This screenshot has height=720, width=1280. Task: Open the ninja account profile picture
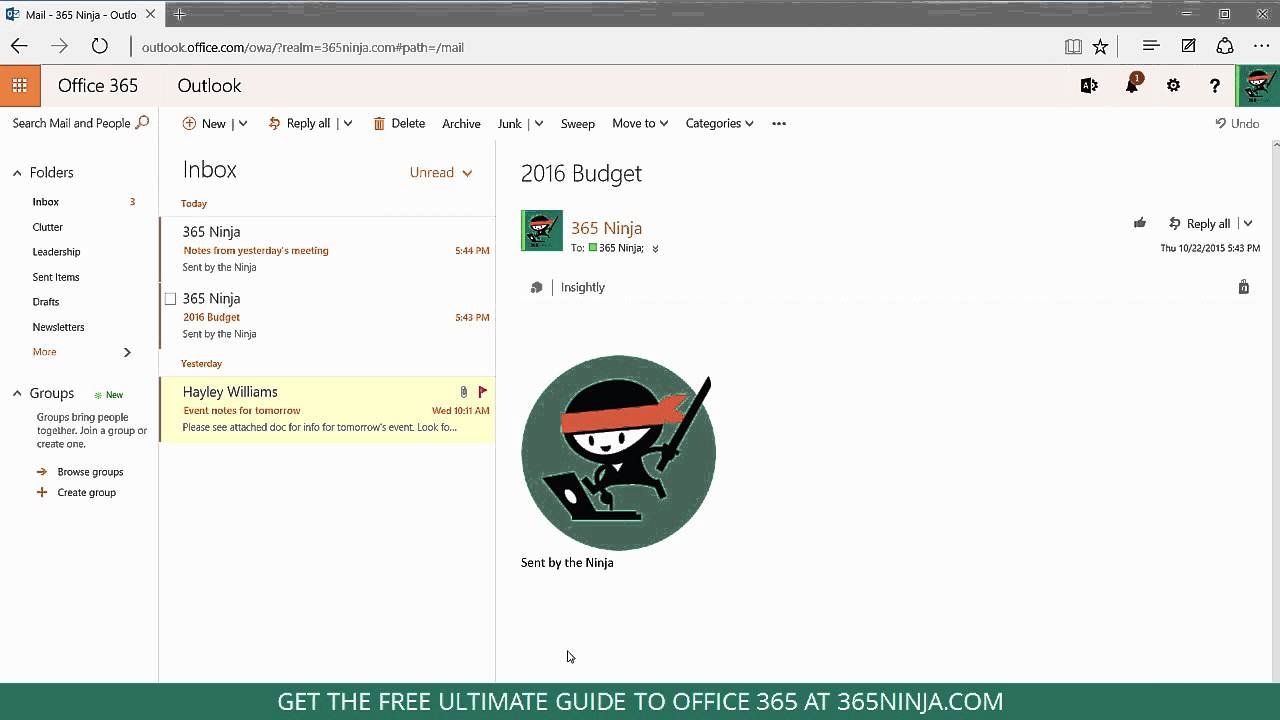1258,86
